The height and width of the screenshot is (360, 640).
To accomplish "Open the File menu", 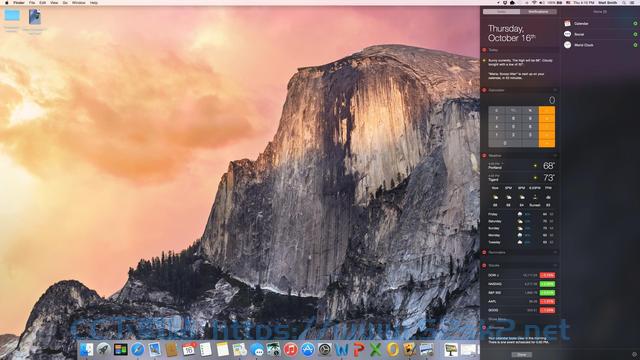I will click(x=32, y=2).
